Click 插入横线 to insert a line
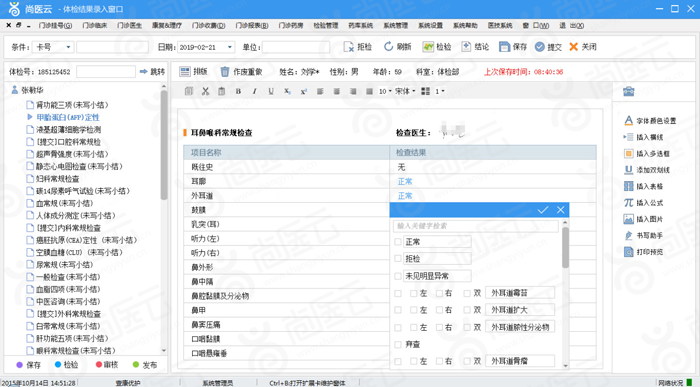 tap(643, 137)
